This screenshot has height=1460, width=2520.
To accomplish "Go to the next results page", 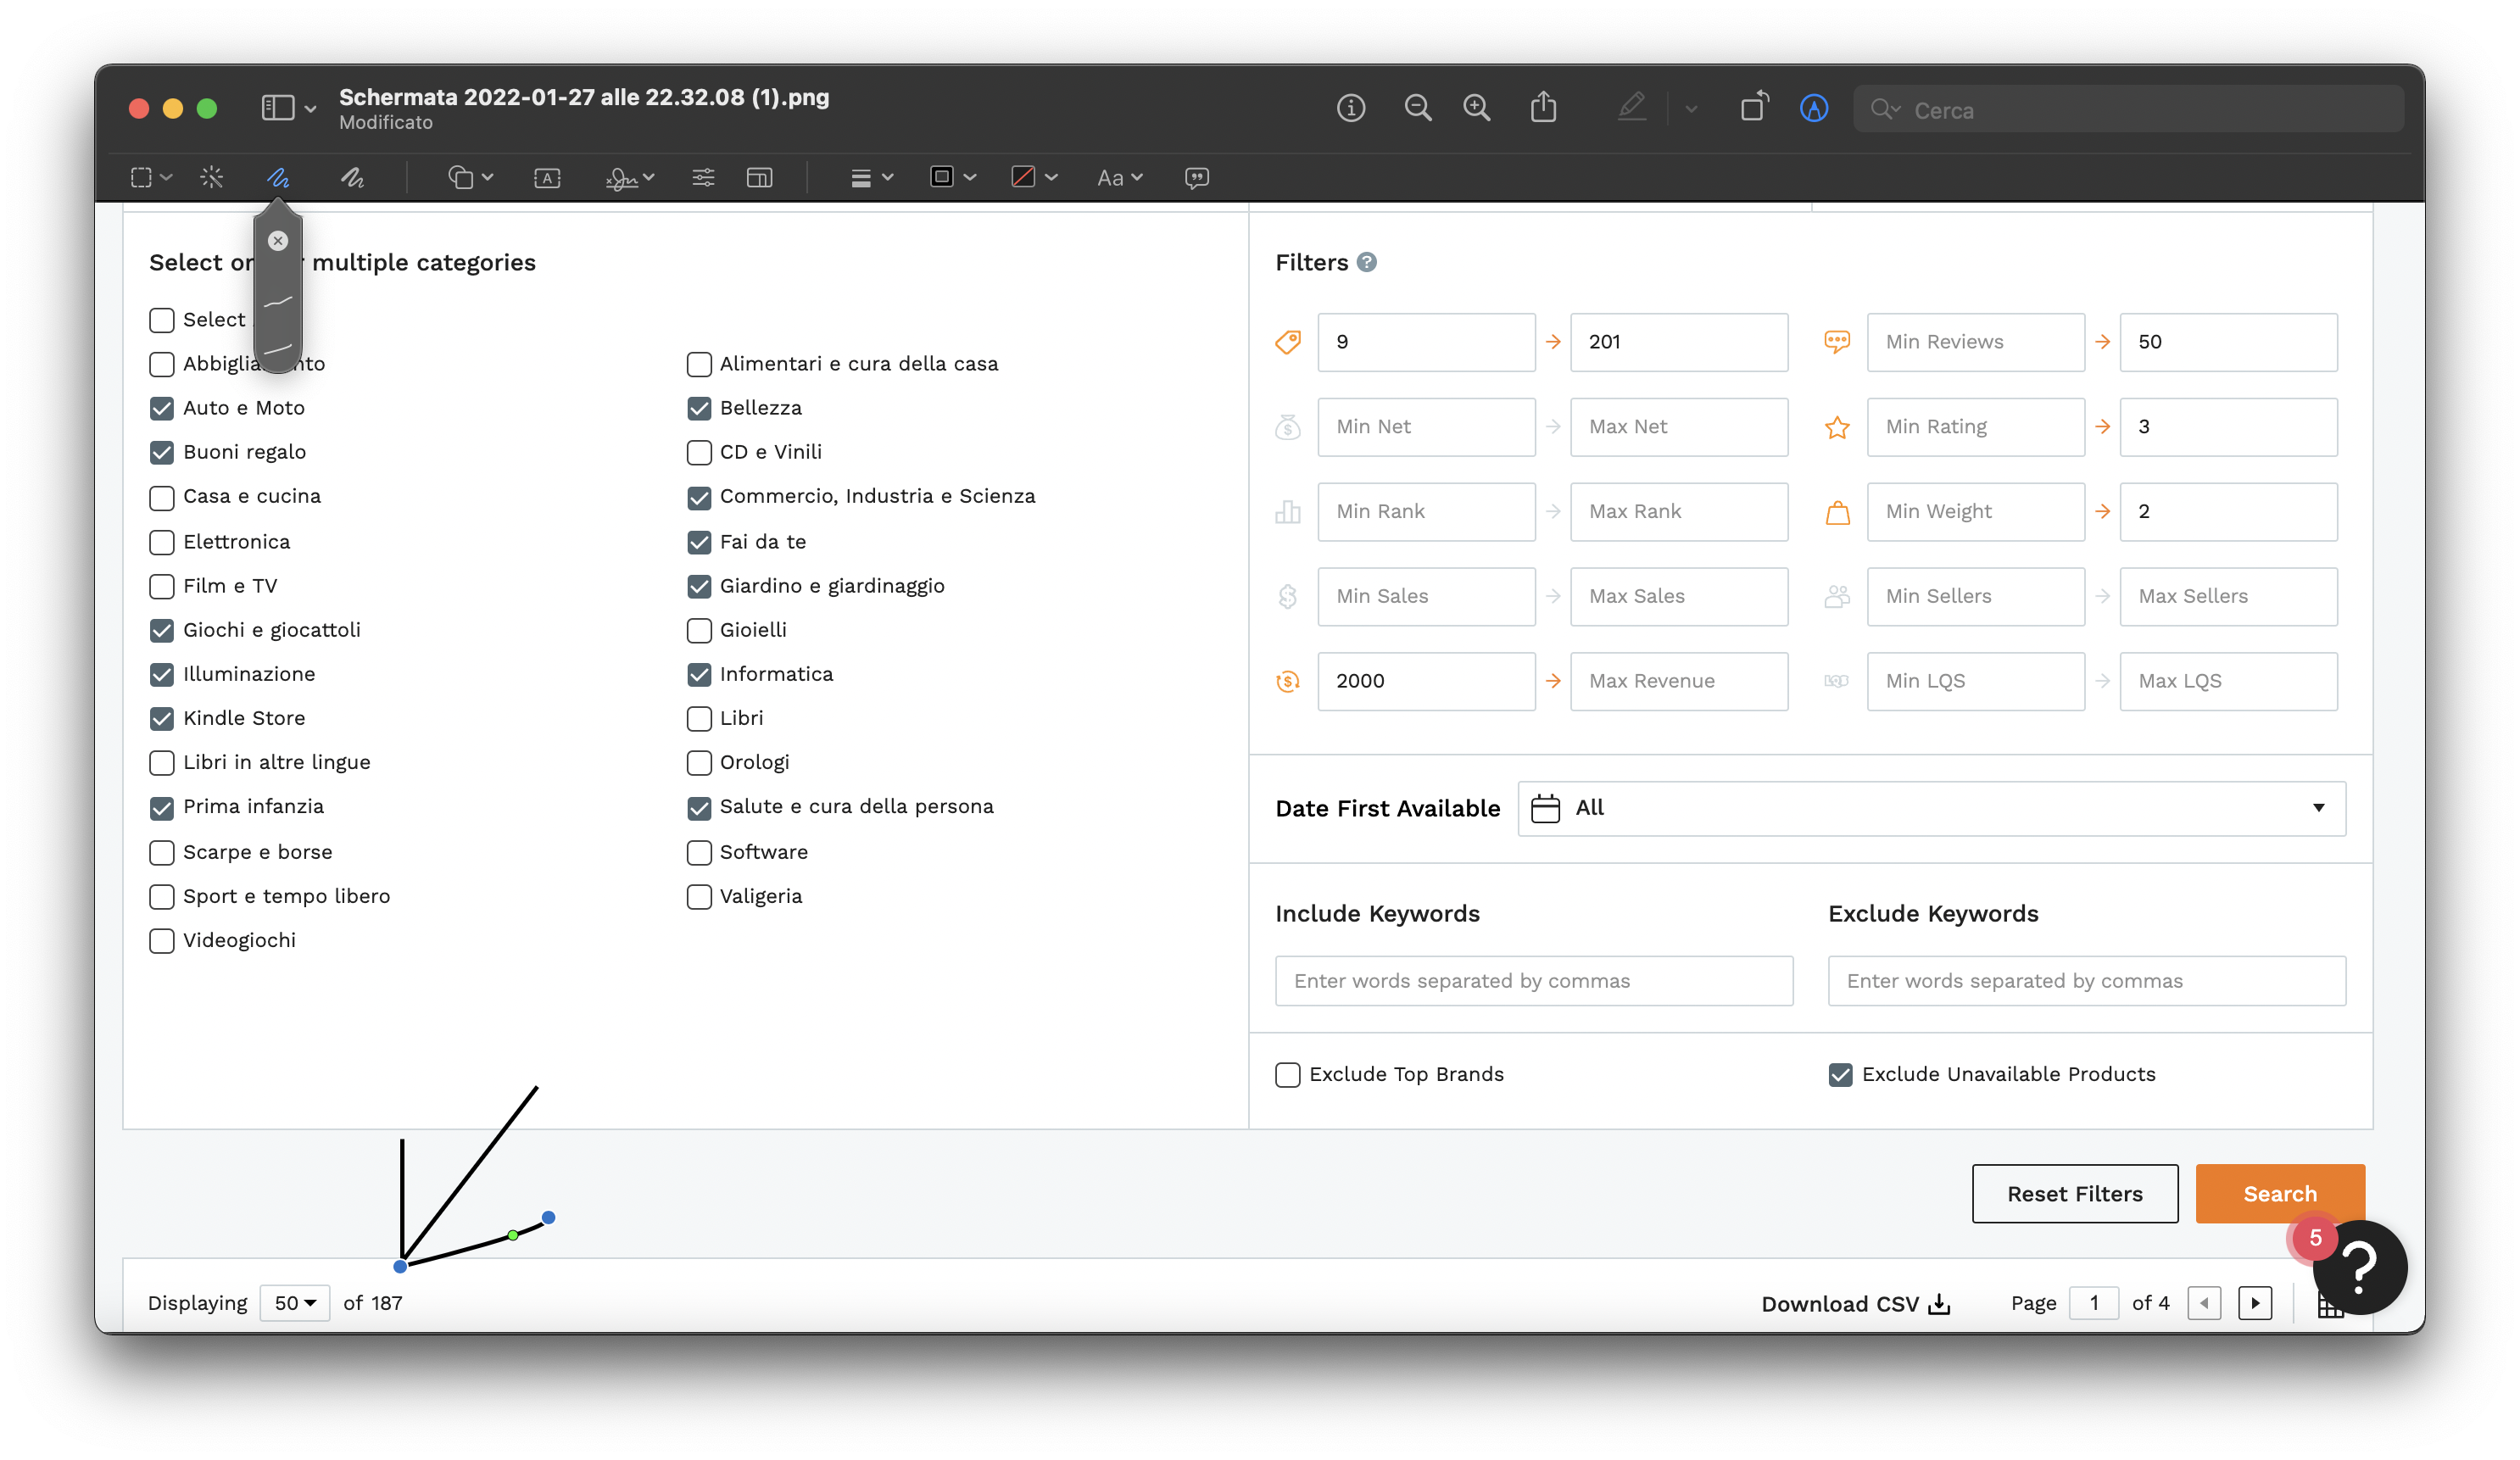I will click(2255, 1303).
